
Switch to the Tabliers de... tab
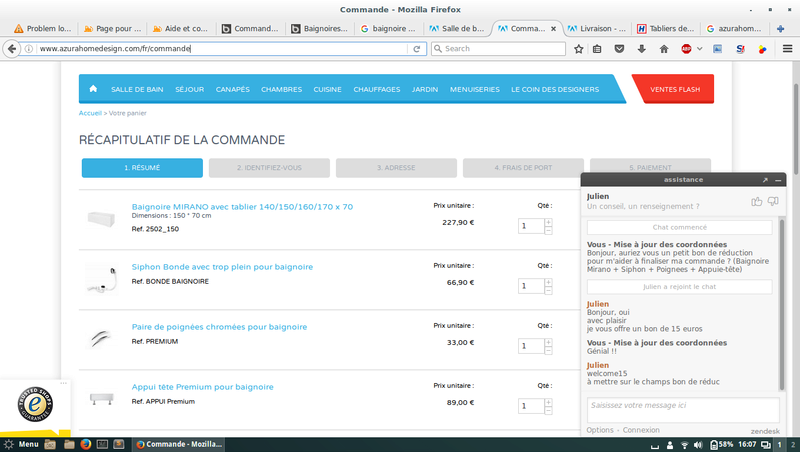click(666, 29)
